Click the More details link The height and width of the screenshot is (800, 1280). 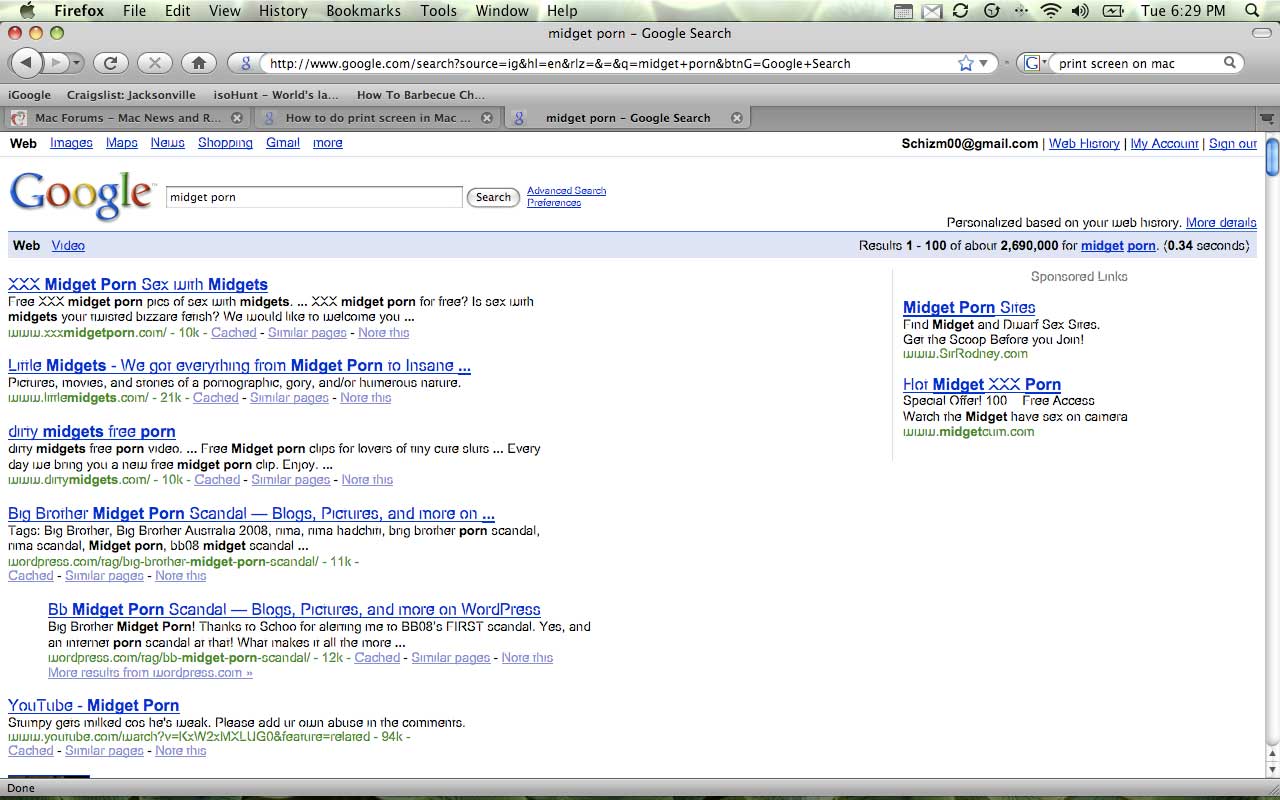[1221, 223]
